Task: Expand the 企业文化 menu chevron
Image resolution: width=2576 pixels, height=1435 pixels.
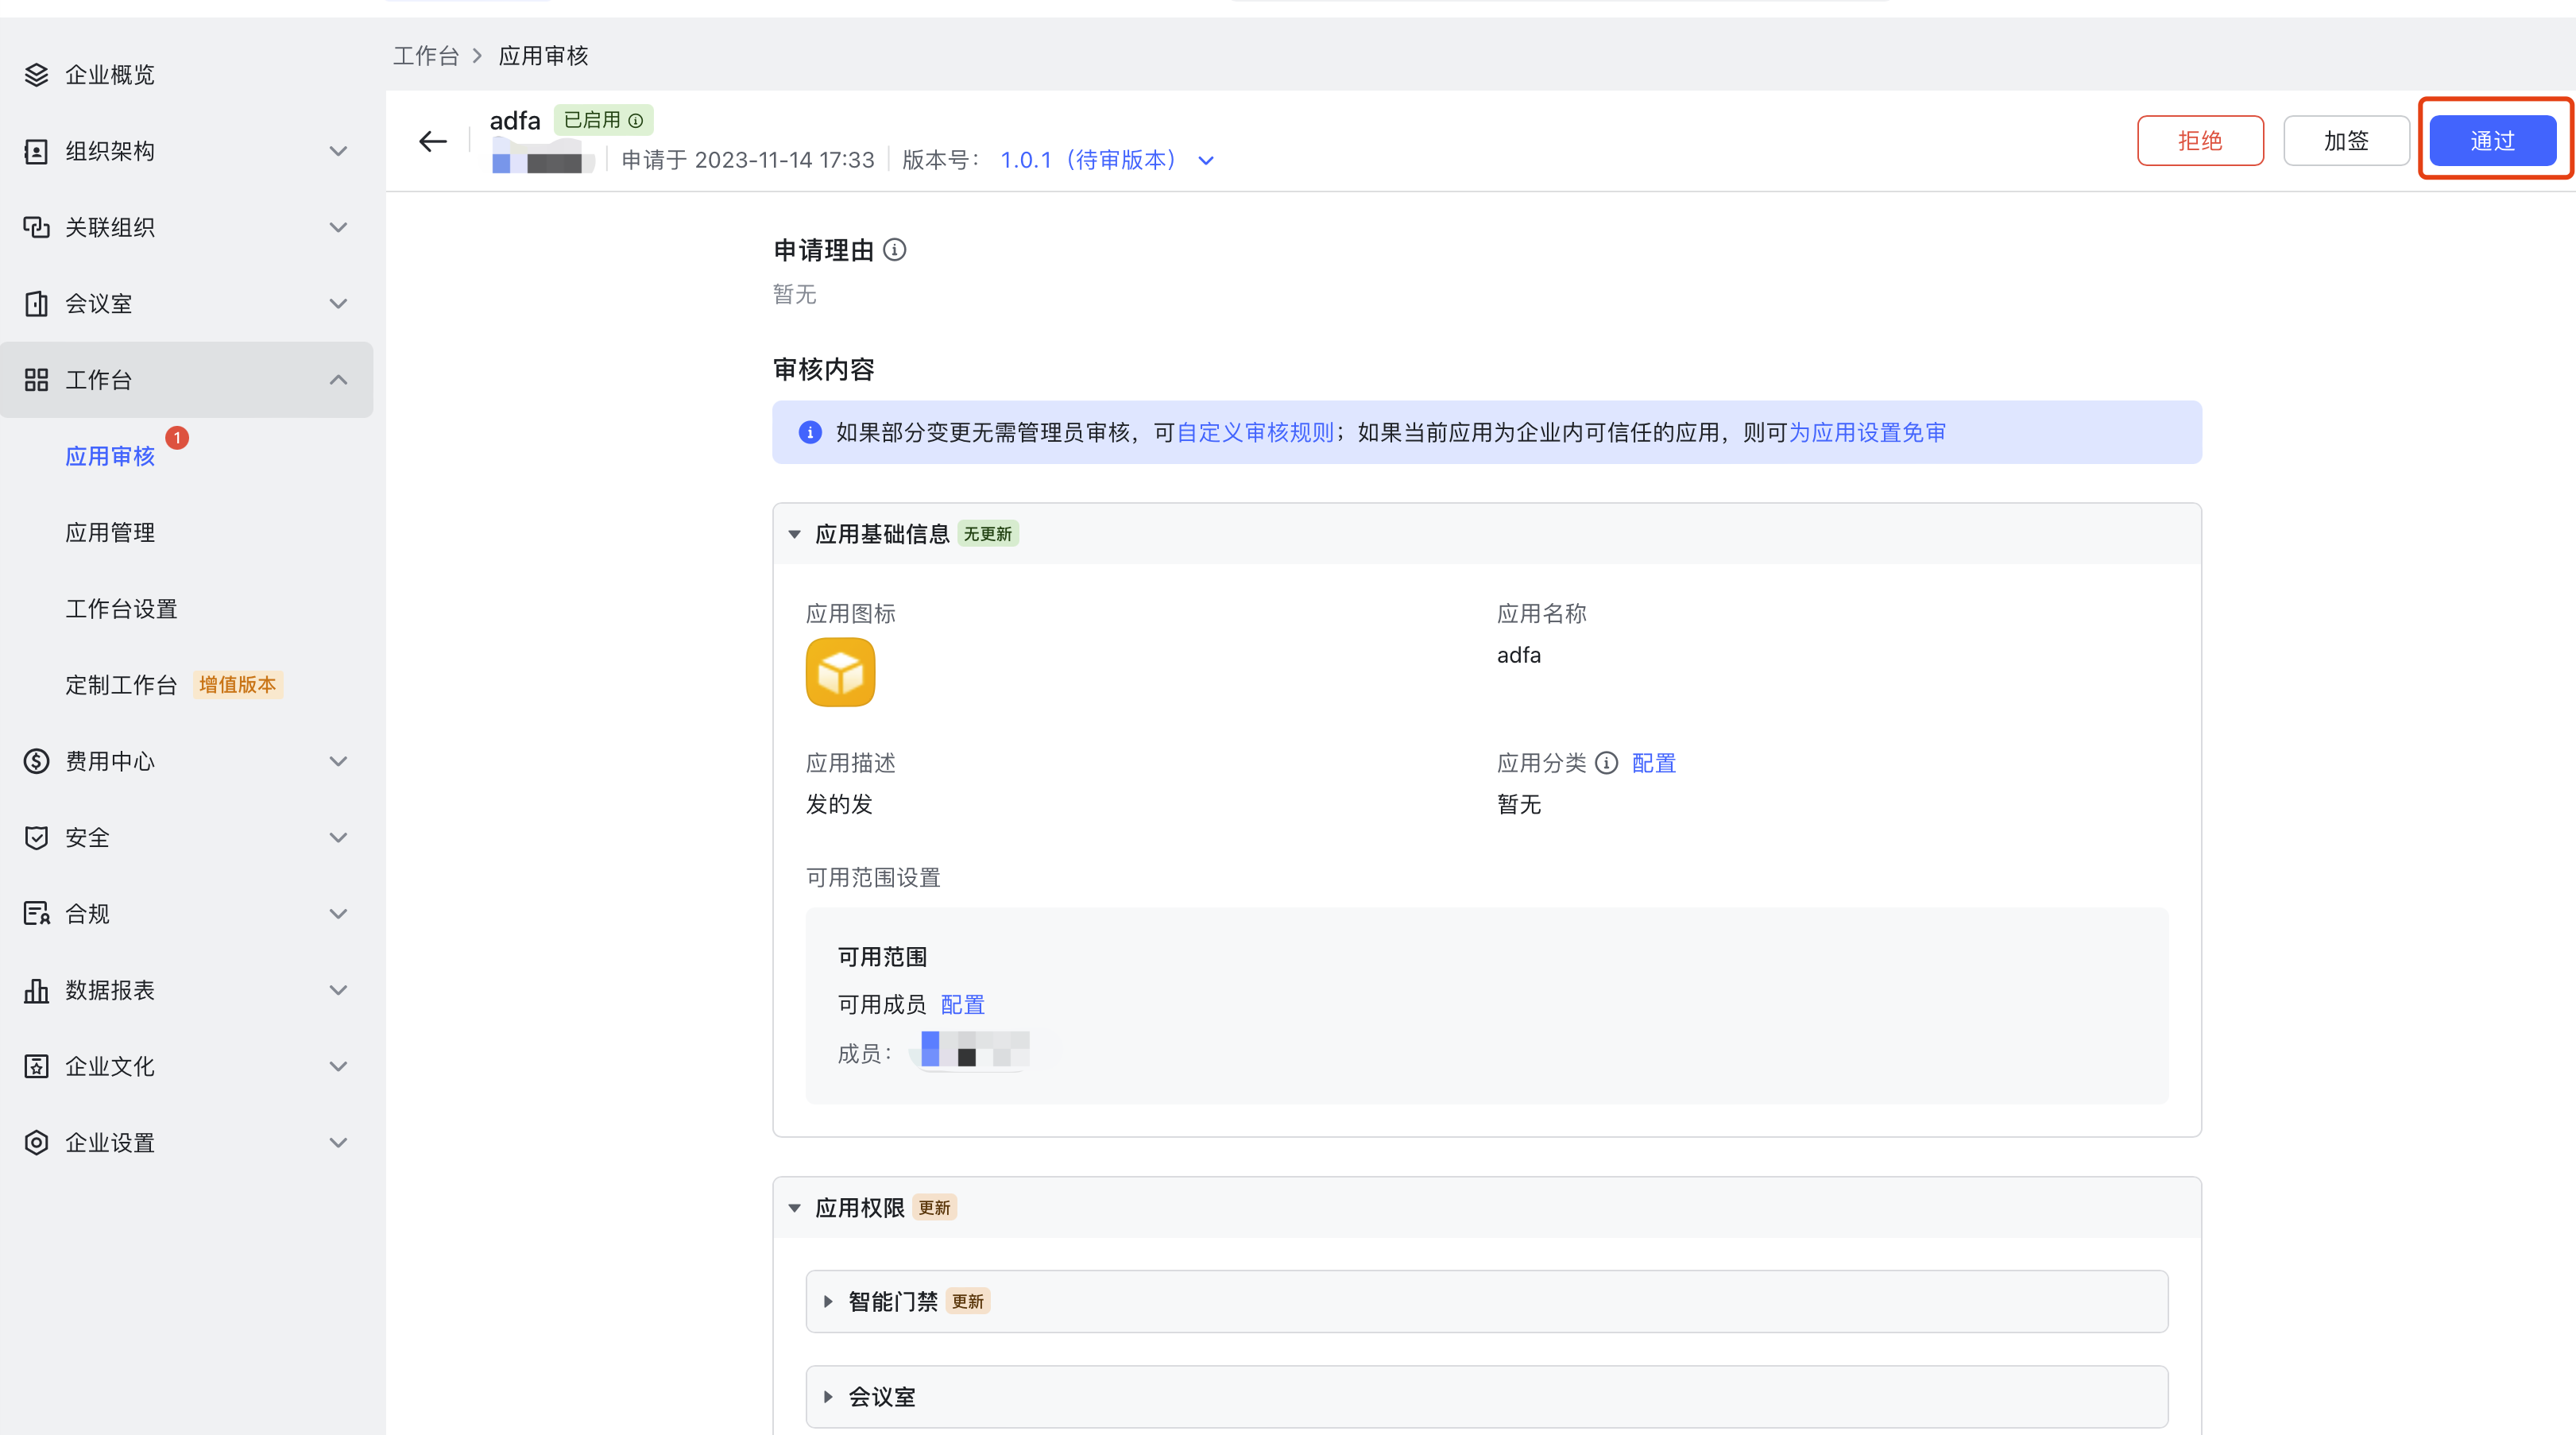Action: pos(338,1066)
